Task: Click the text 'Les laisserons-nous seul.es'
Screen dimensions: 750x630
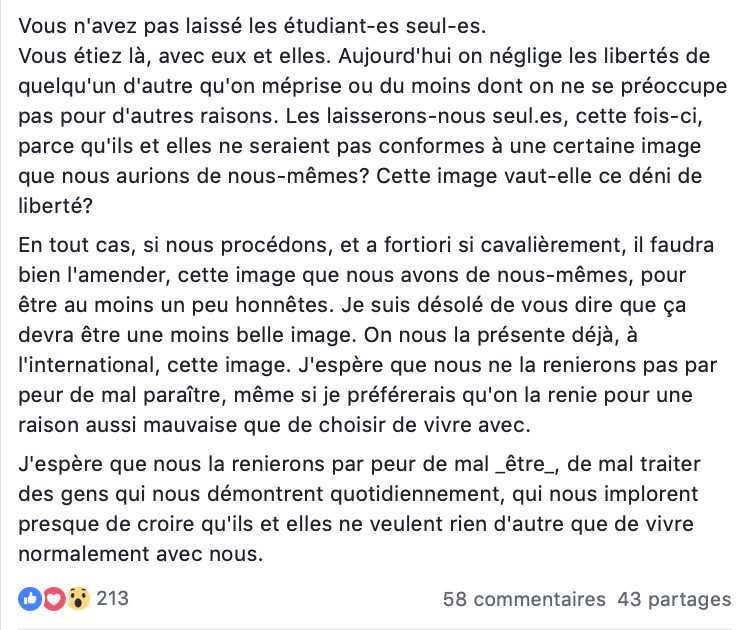Action: point(424,116)
